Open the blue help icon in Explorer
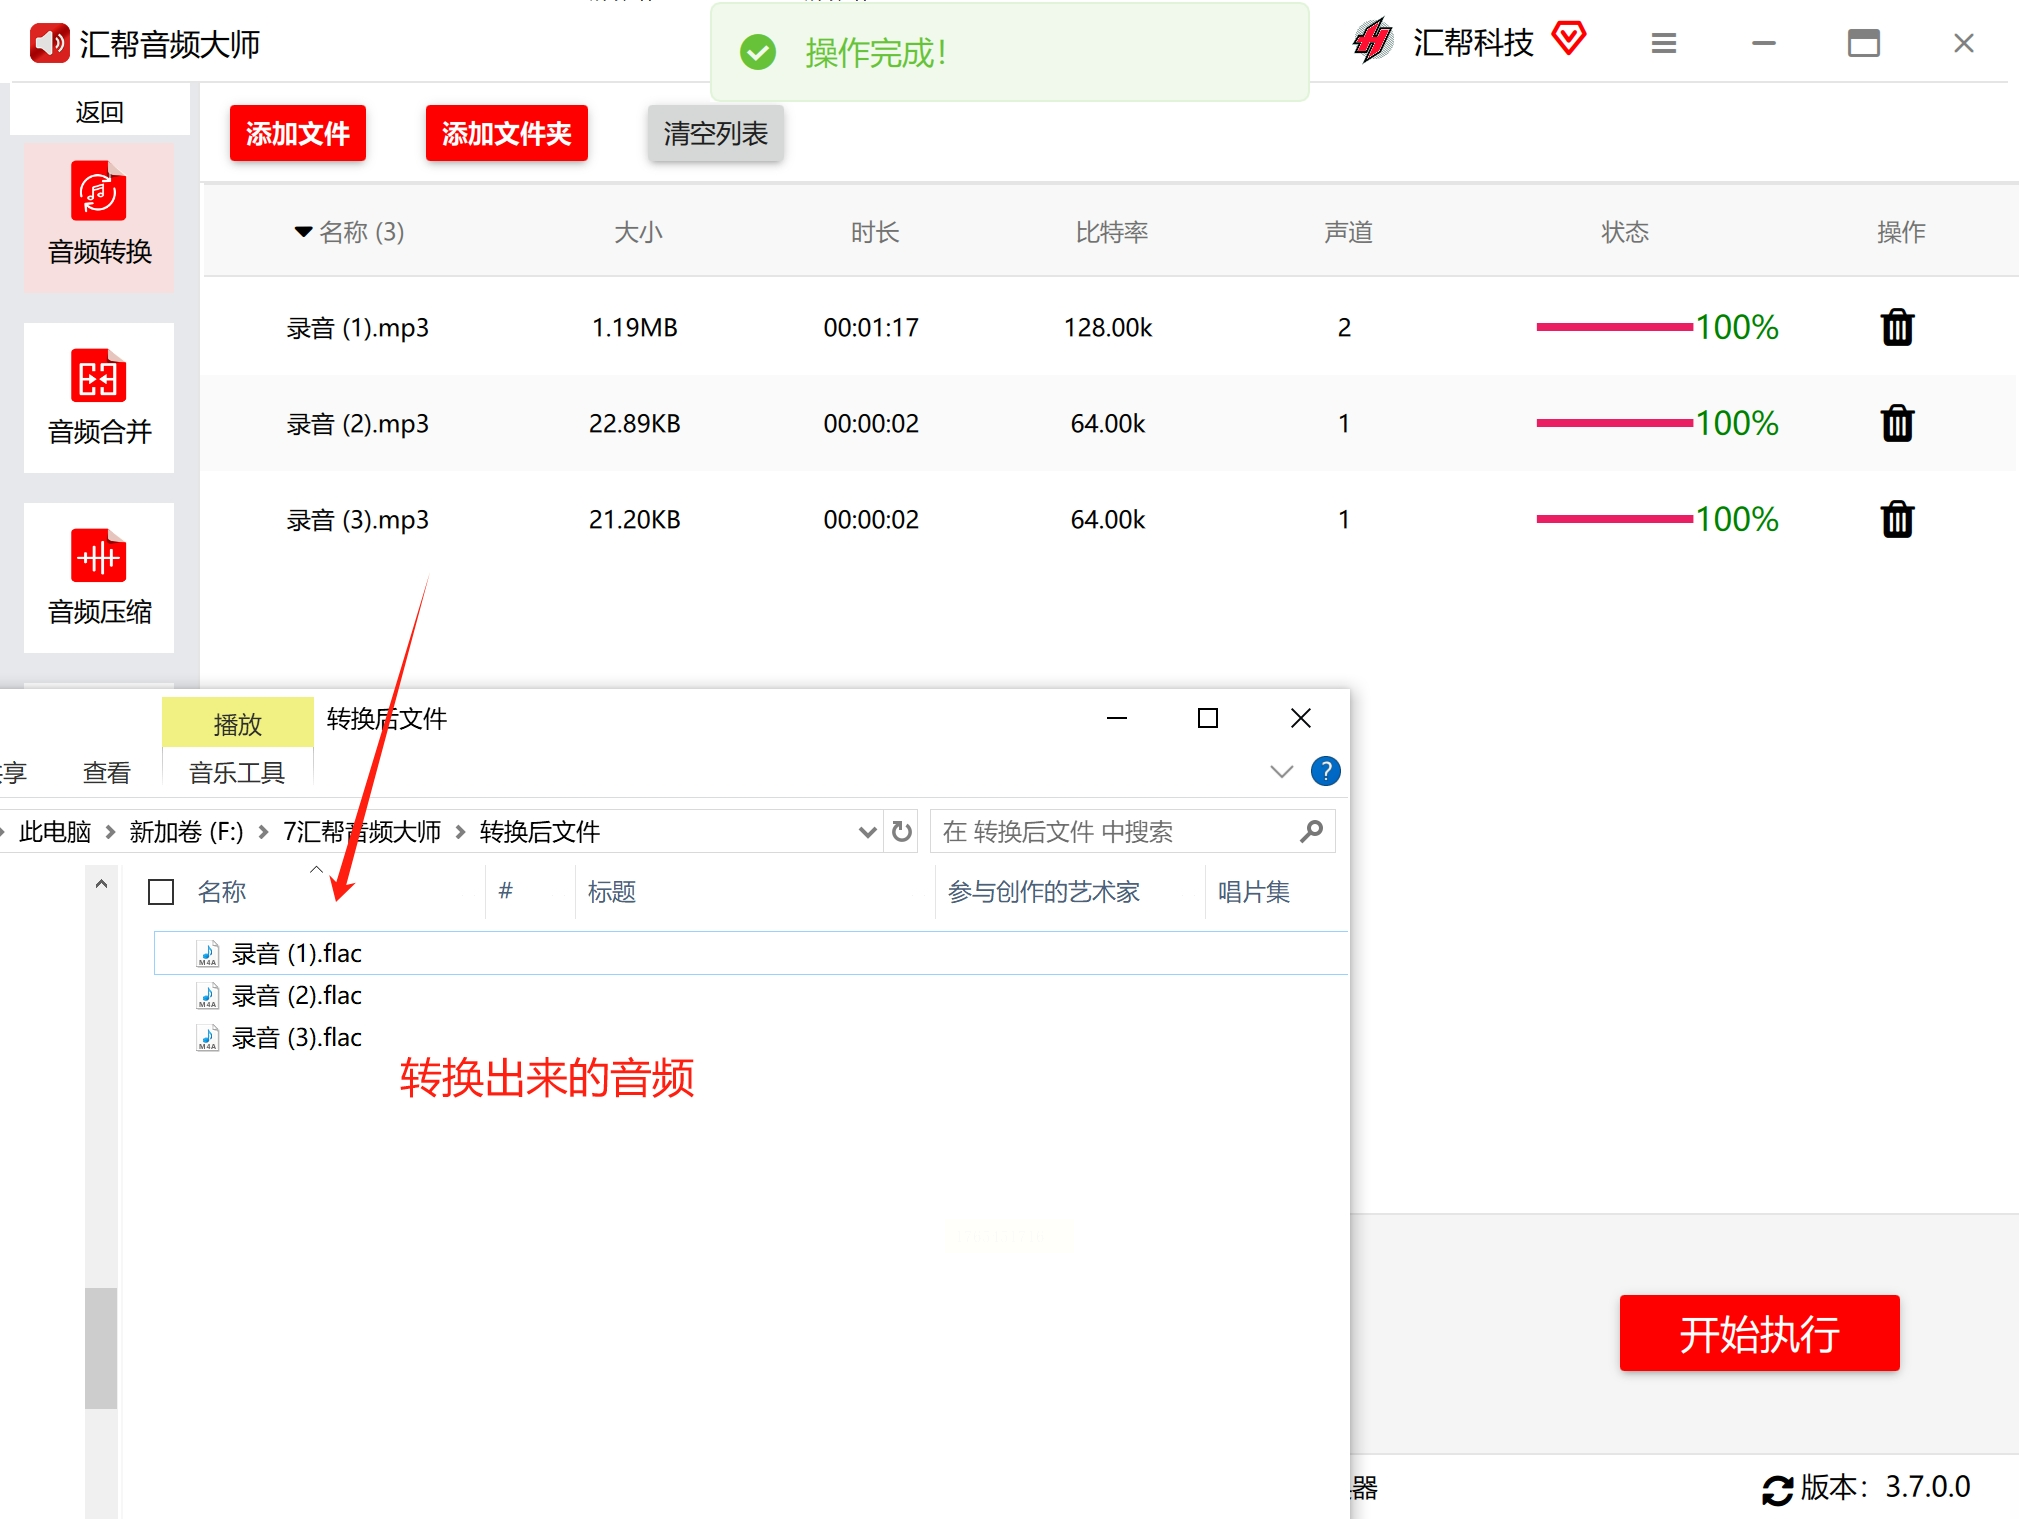 (x=1325, y=771)
